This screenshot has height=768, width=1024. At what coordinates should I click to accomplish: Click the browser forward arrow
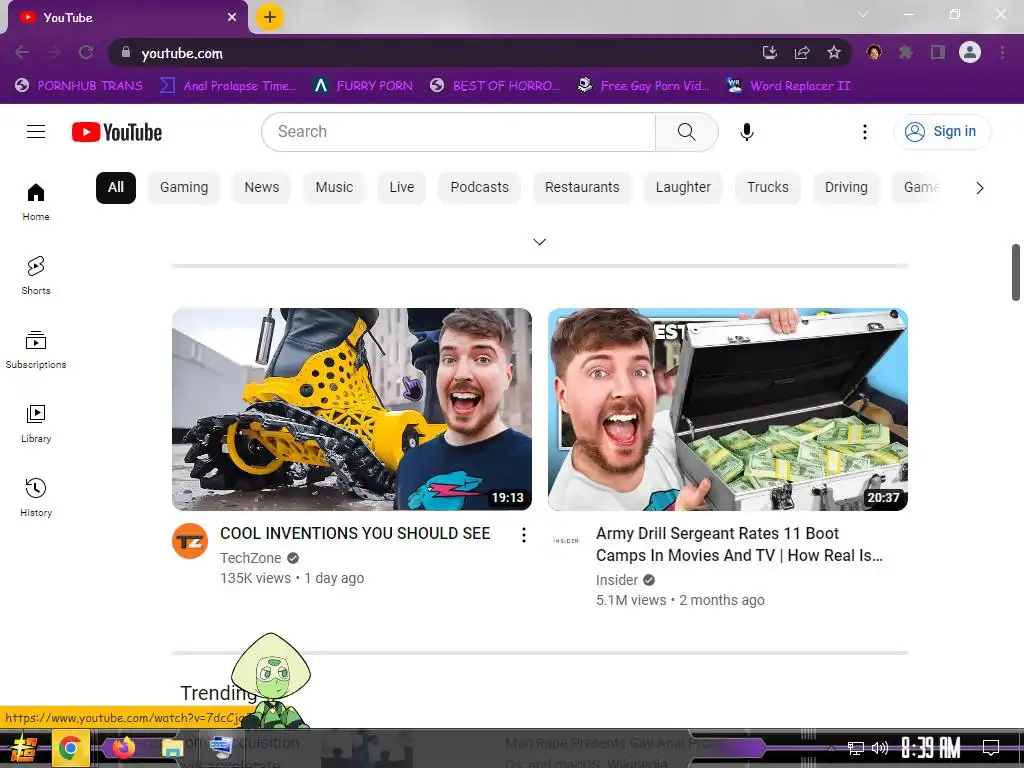pos(54,52)
